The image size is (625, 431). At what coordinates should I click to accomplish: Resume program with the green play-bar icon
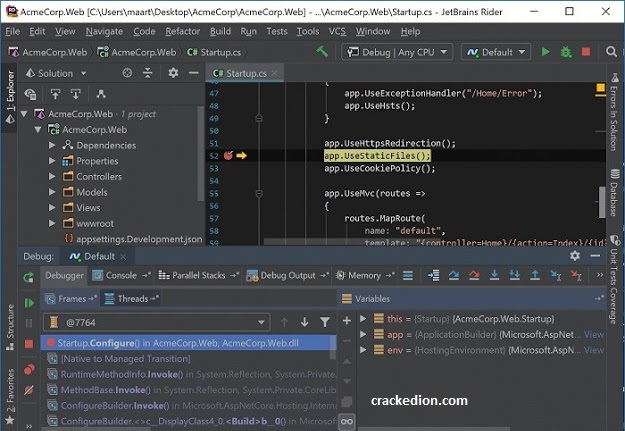(x=29, y=303)
